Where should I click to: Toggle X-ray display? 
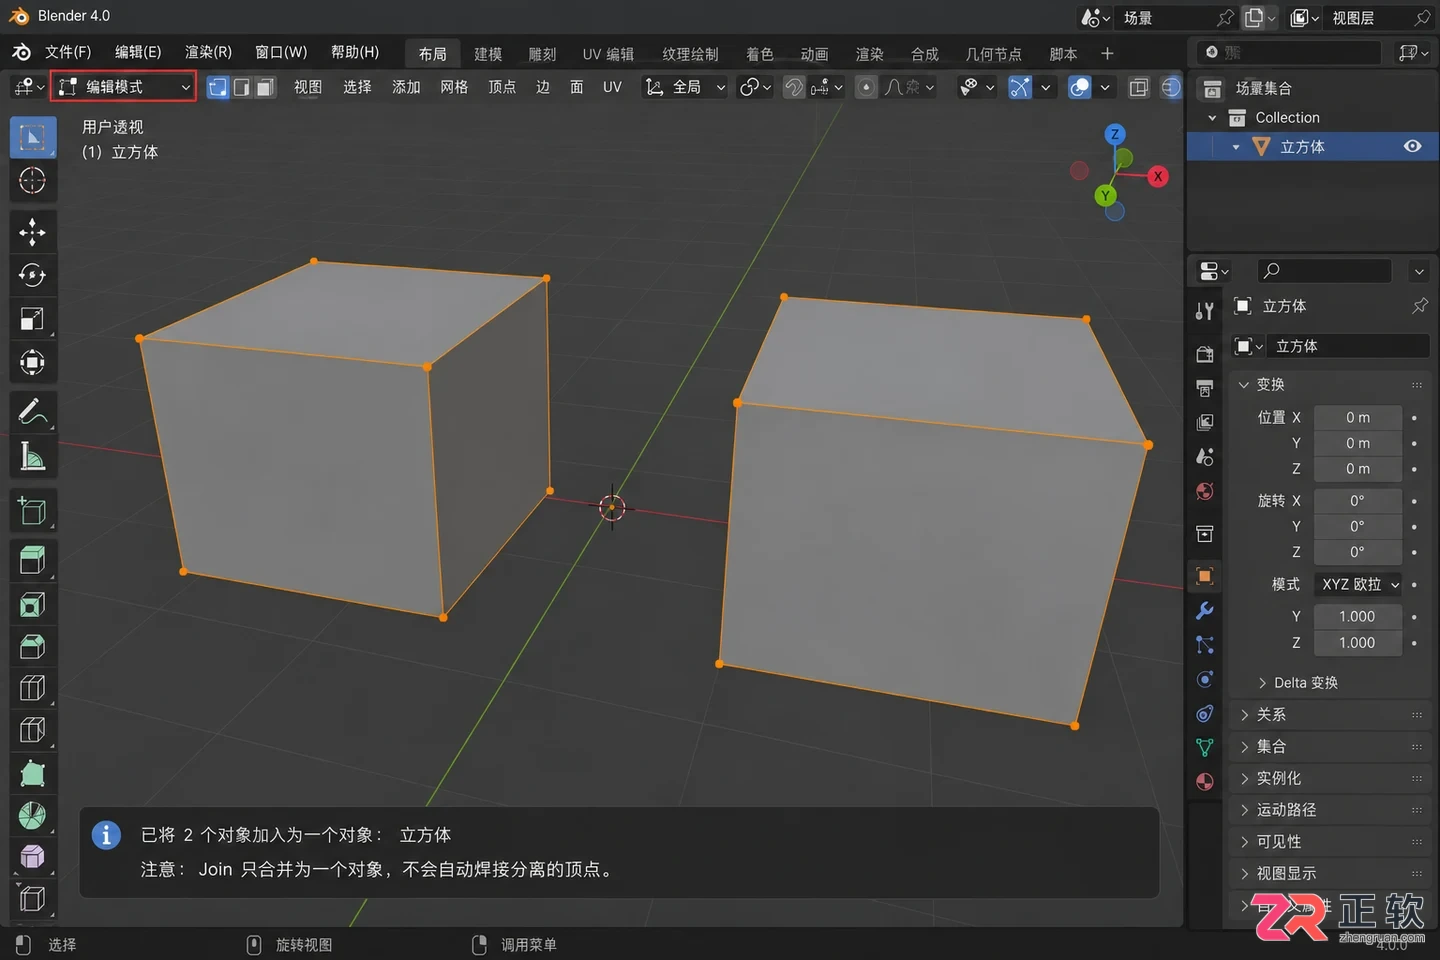coord(1139,88)
